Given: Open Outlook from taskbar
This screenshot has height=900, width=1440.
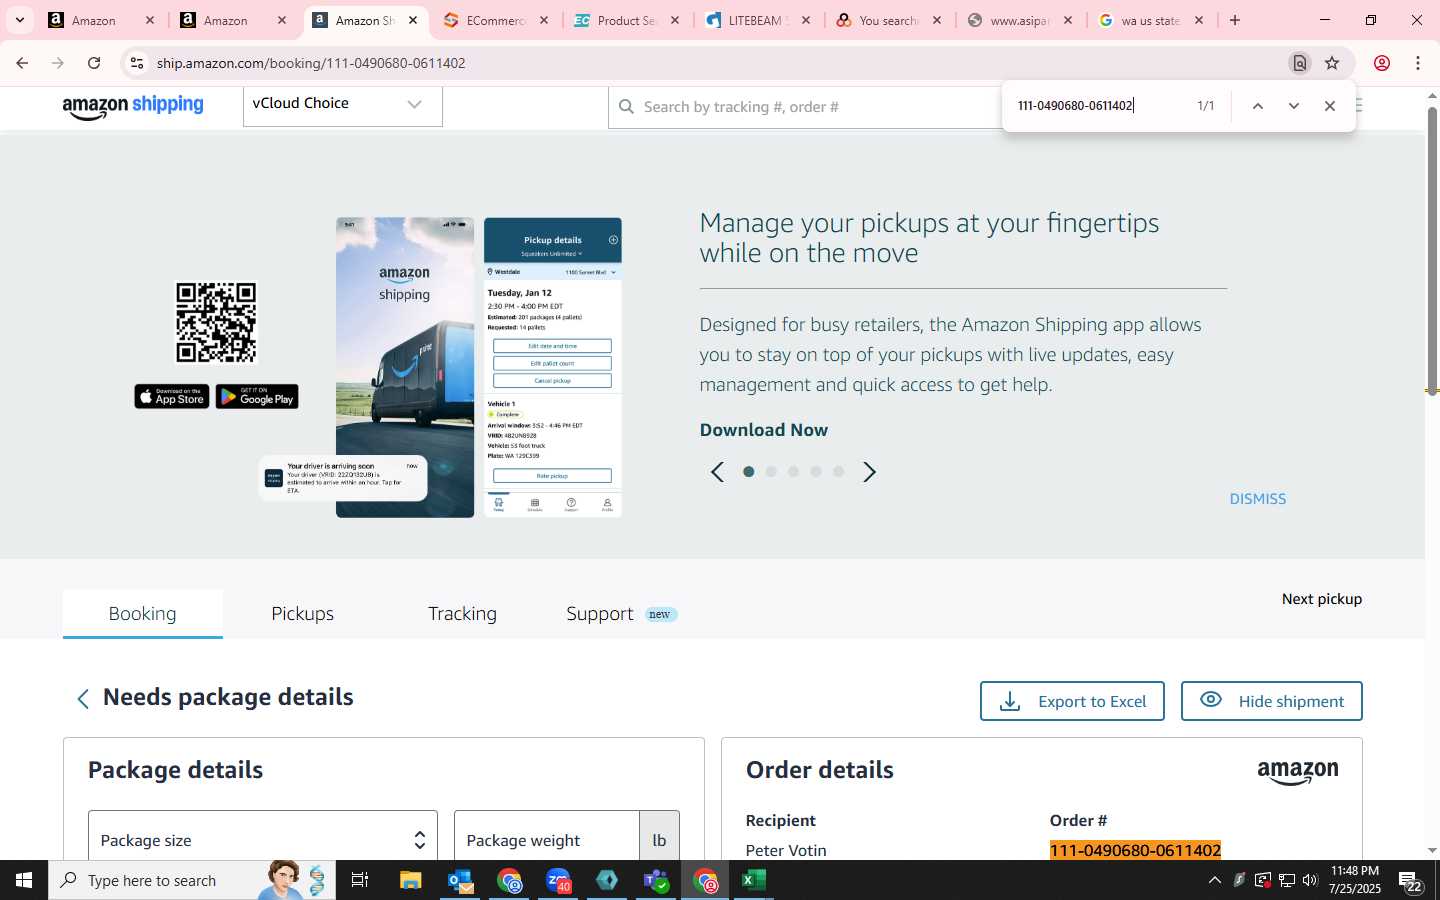Looking at the screenshot, I should [460, 880].
